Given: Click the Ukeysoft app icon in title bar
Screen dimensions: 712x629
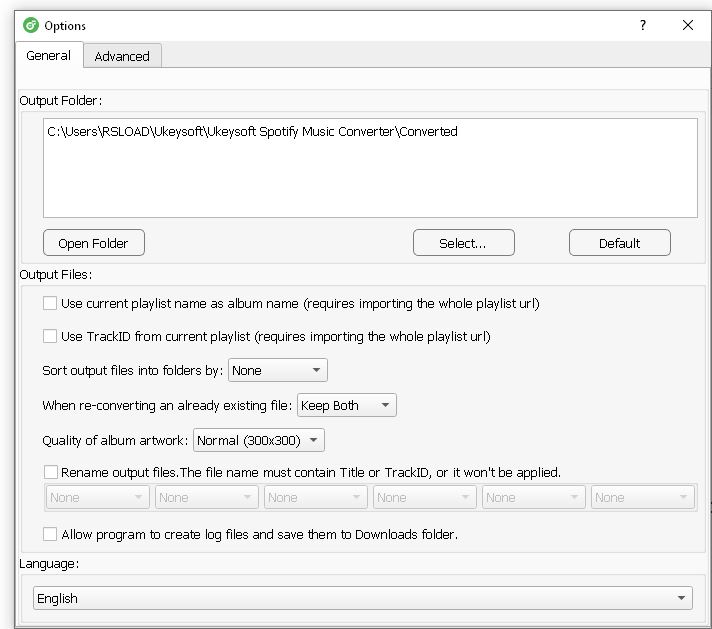Looking at the screenshot, I should [31, 25].
